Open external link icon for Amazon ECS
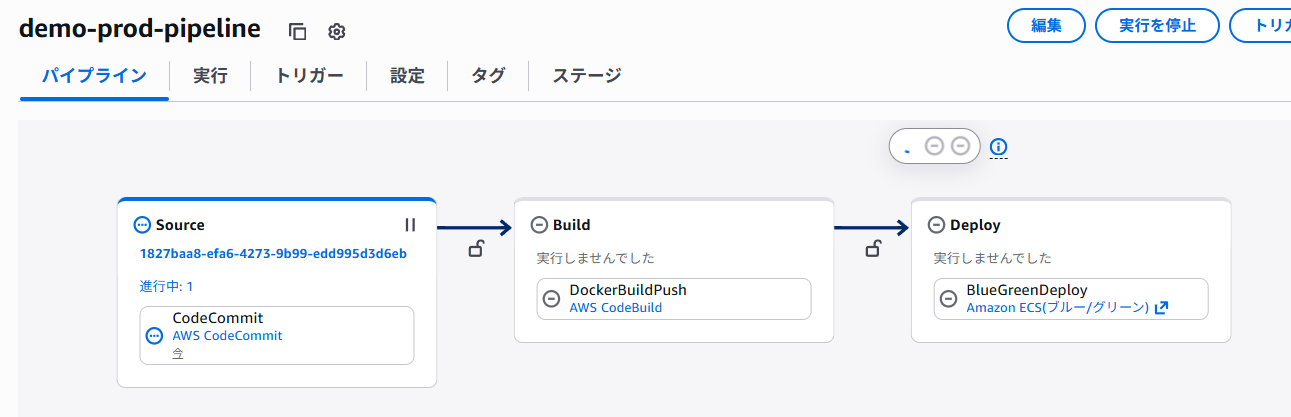Screen dimensions: 1291x417 click(x=1161, y=308)
